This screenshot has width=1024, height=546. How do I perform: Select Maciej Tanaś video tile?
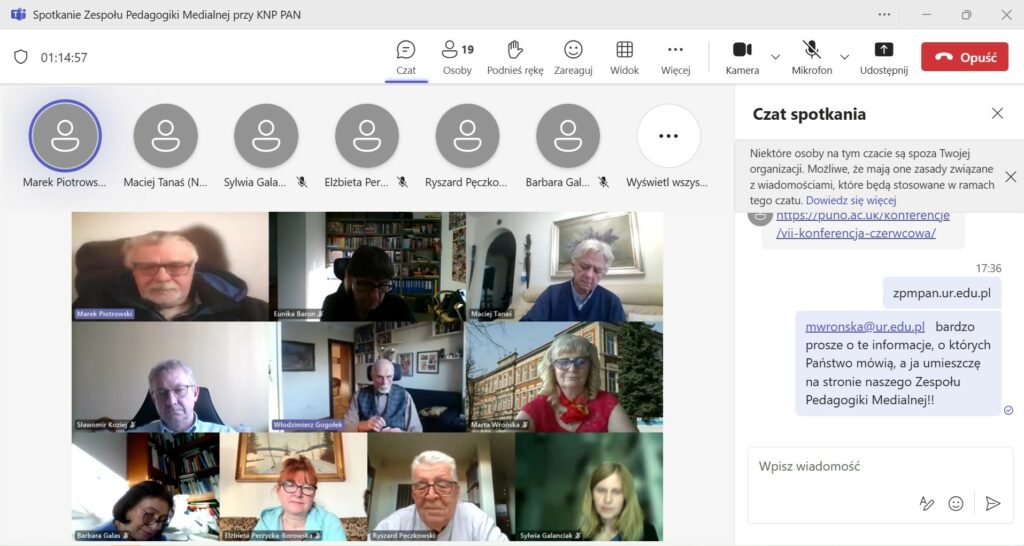click(564, 266)
